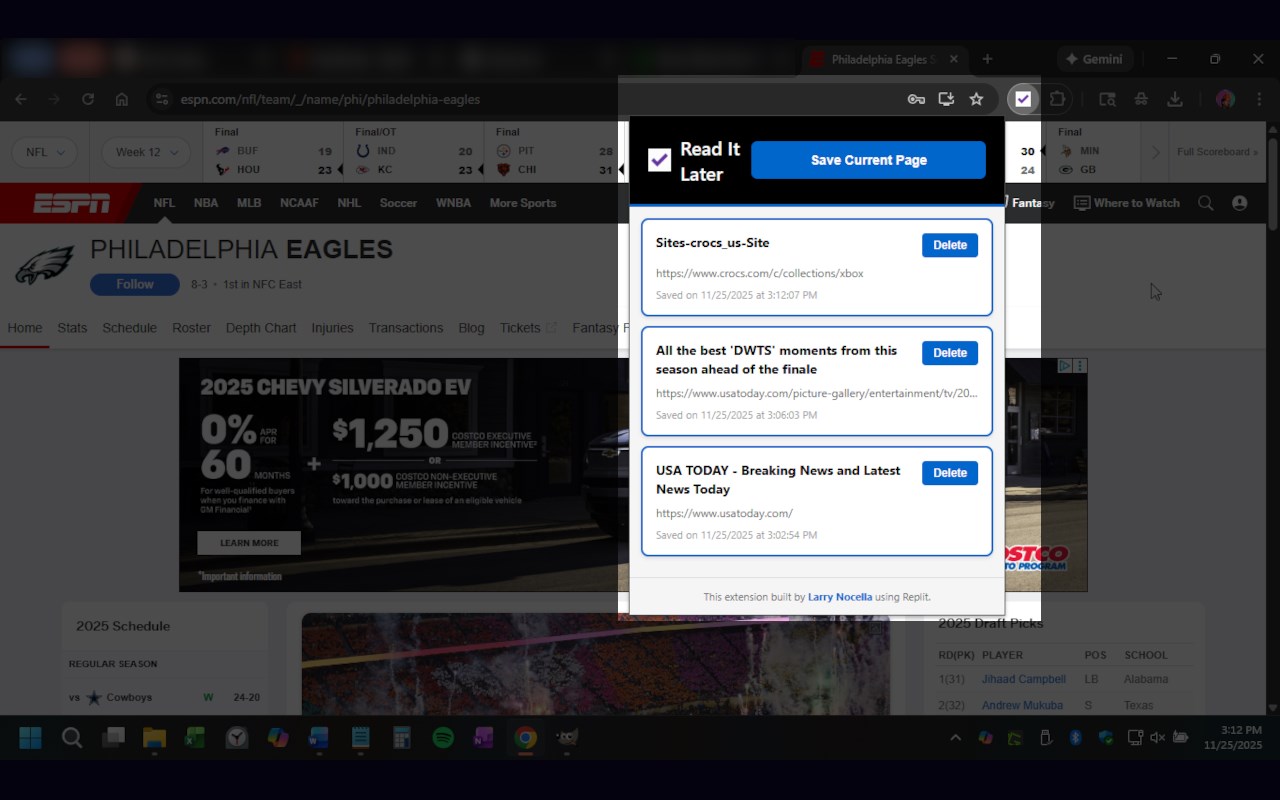Delete the Sites-crocs_us-Site saved item
Image resolution: width=1280 pixels, height=800 pixels.
coord(950,245)
